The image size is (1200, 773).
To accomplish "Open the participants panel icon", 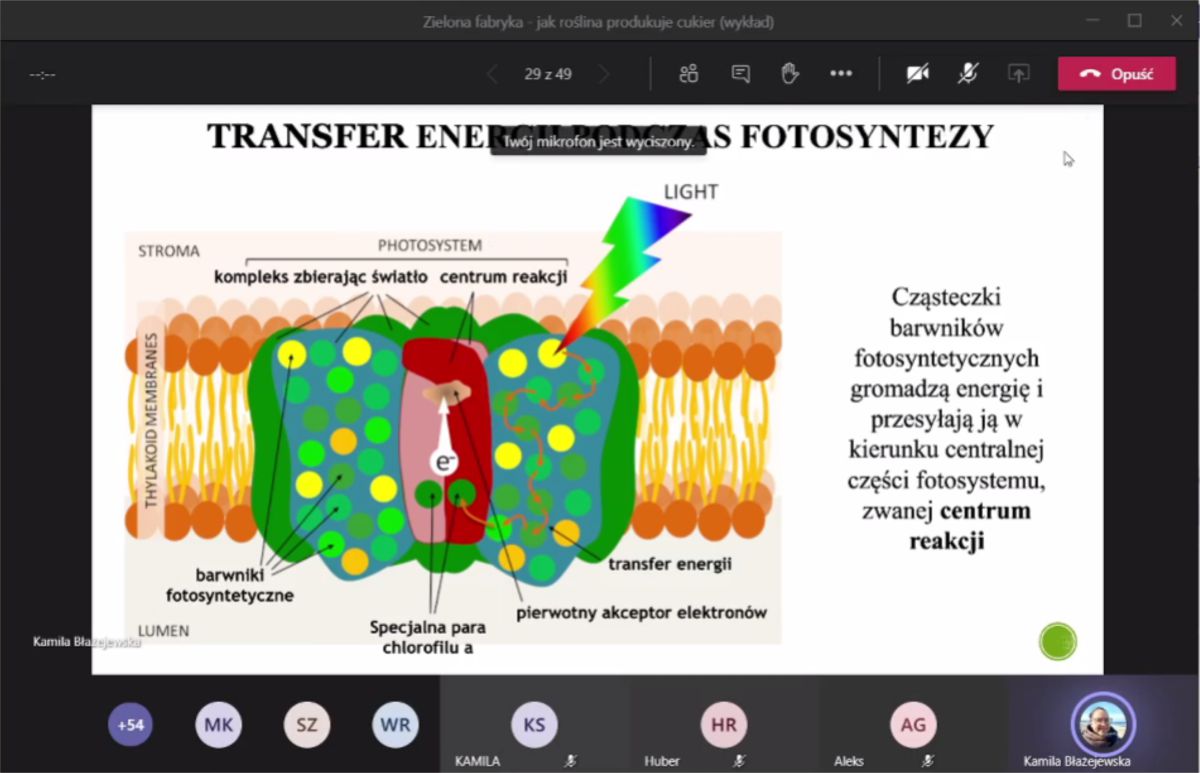I will [688, 74].
